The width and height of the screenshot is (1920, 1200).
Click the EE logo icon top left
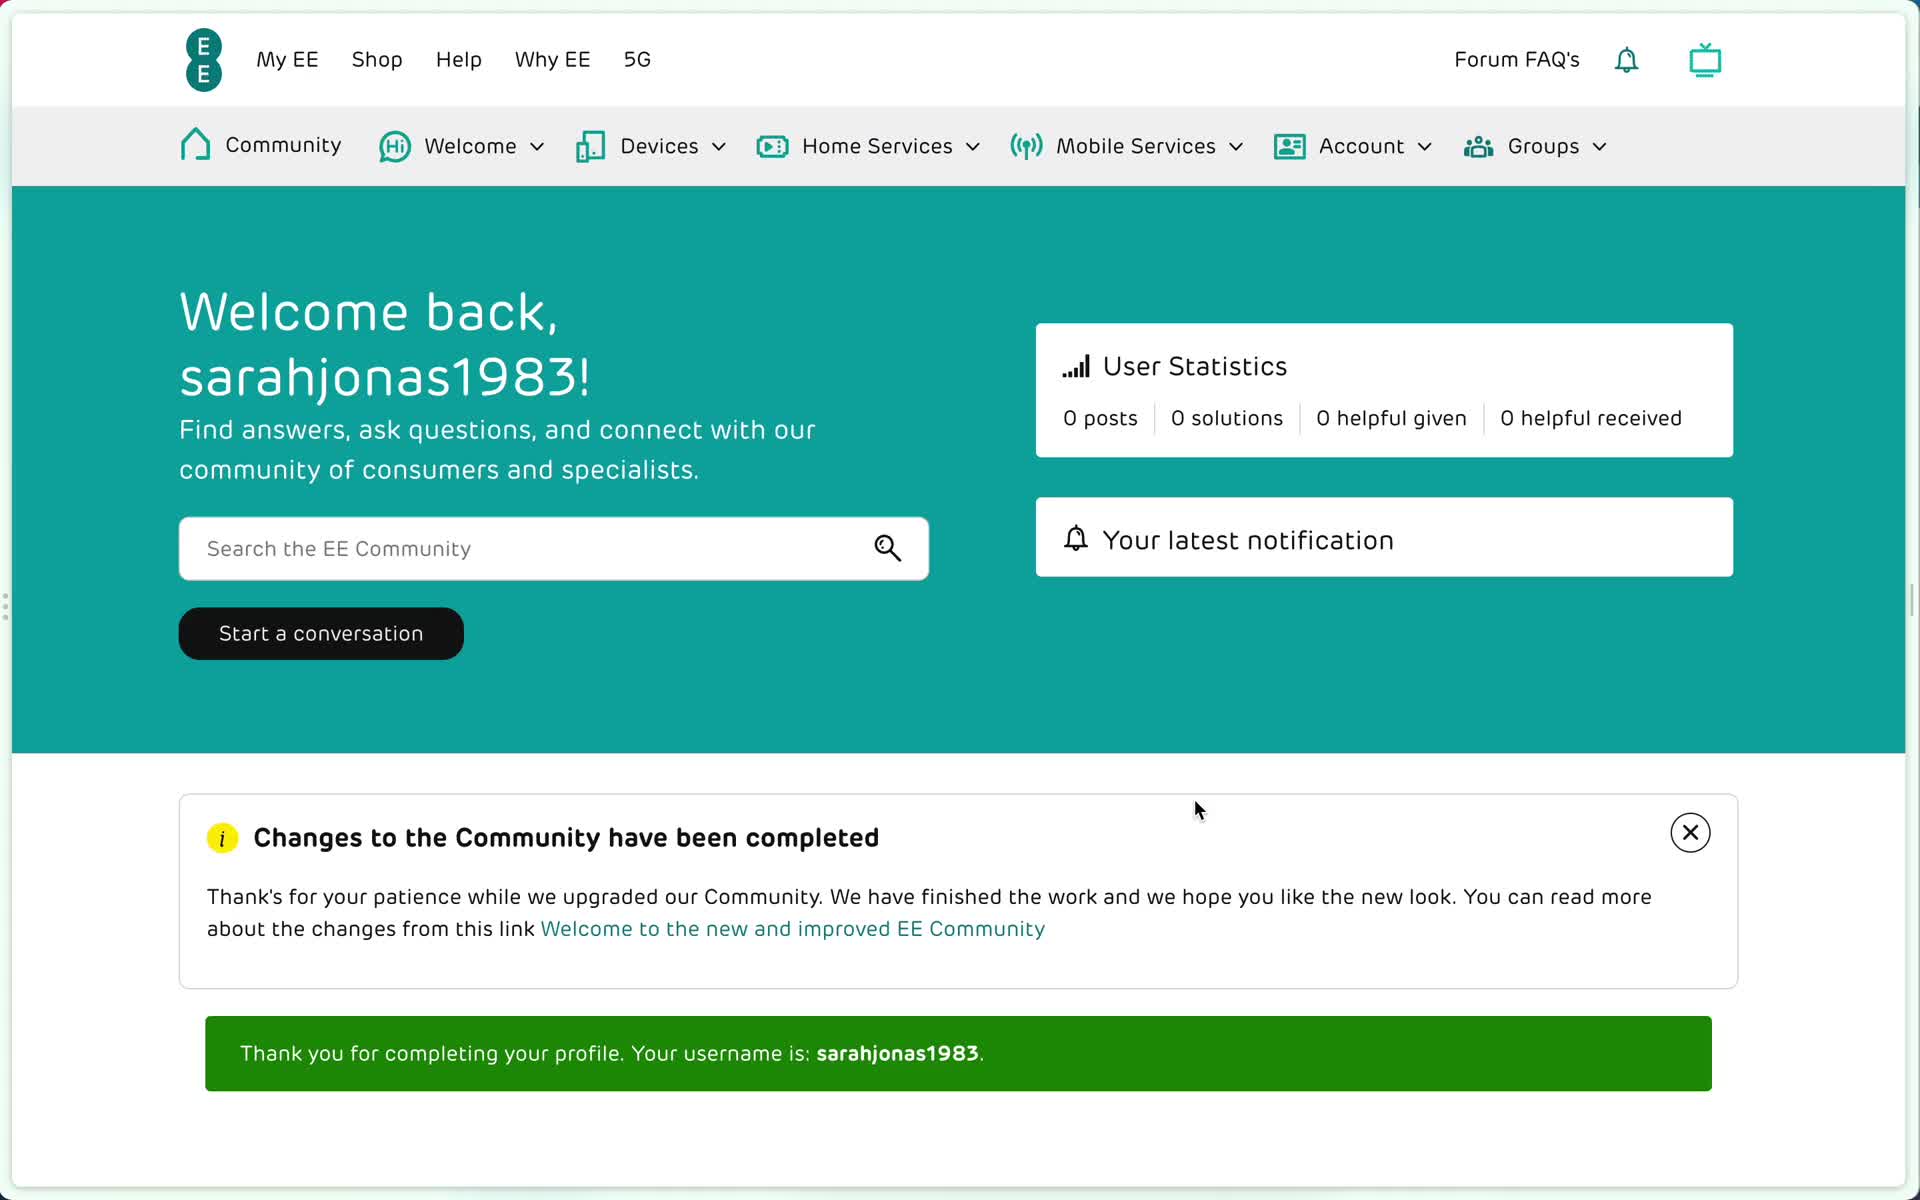point(203,59)
